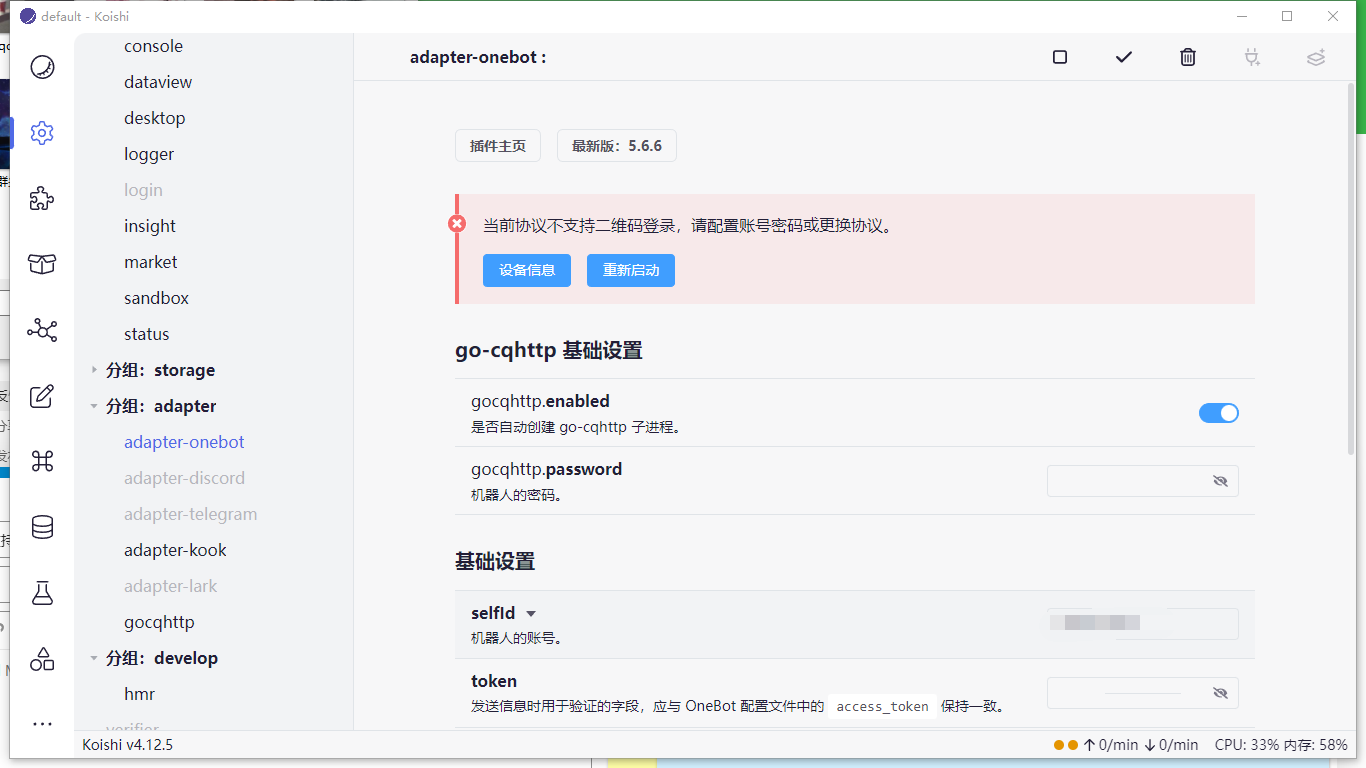Select insight plugin in tree
The image size is (1366, 768).
point(150,226)
